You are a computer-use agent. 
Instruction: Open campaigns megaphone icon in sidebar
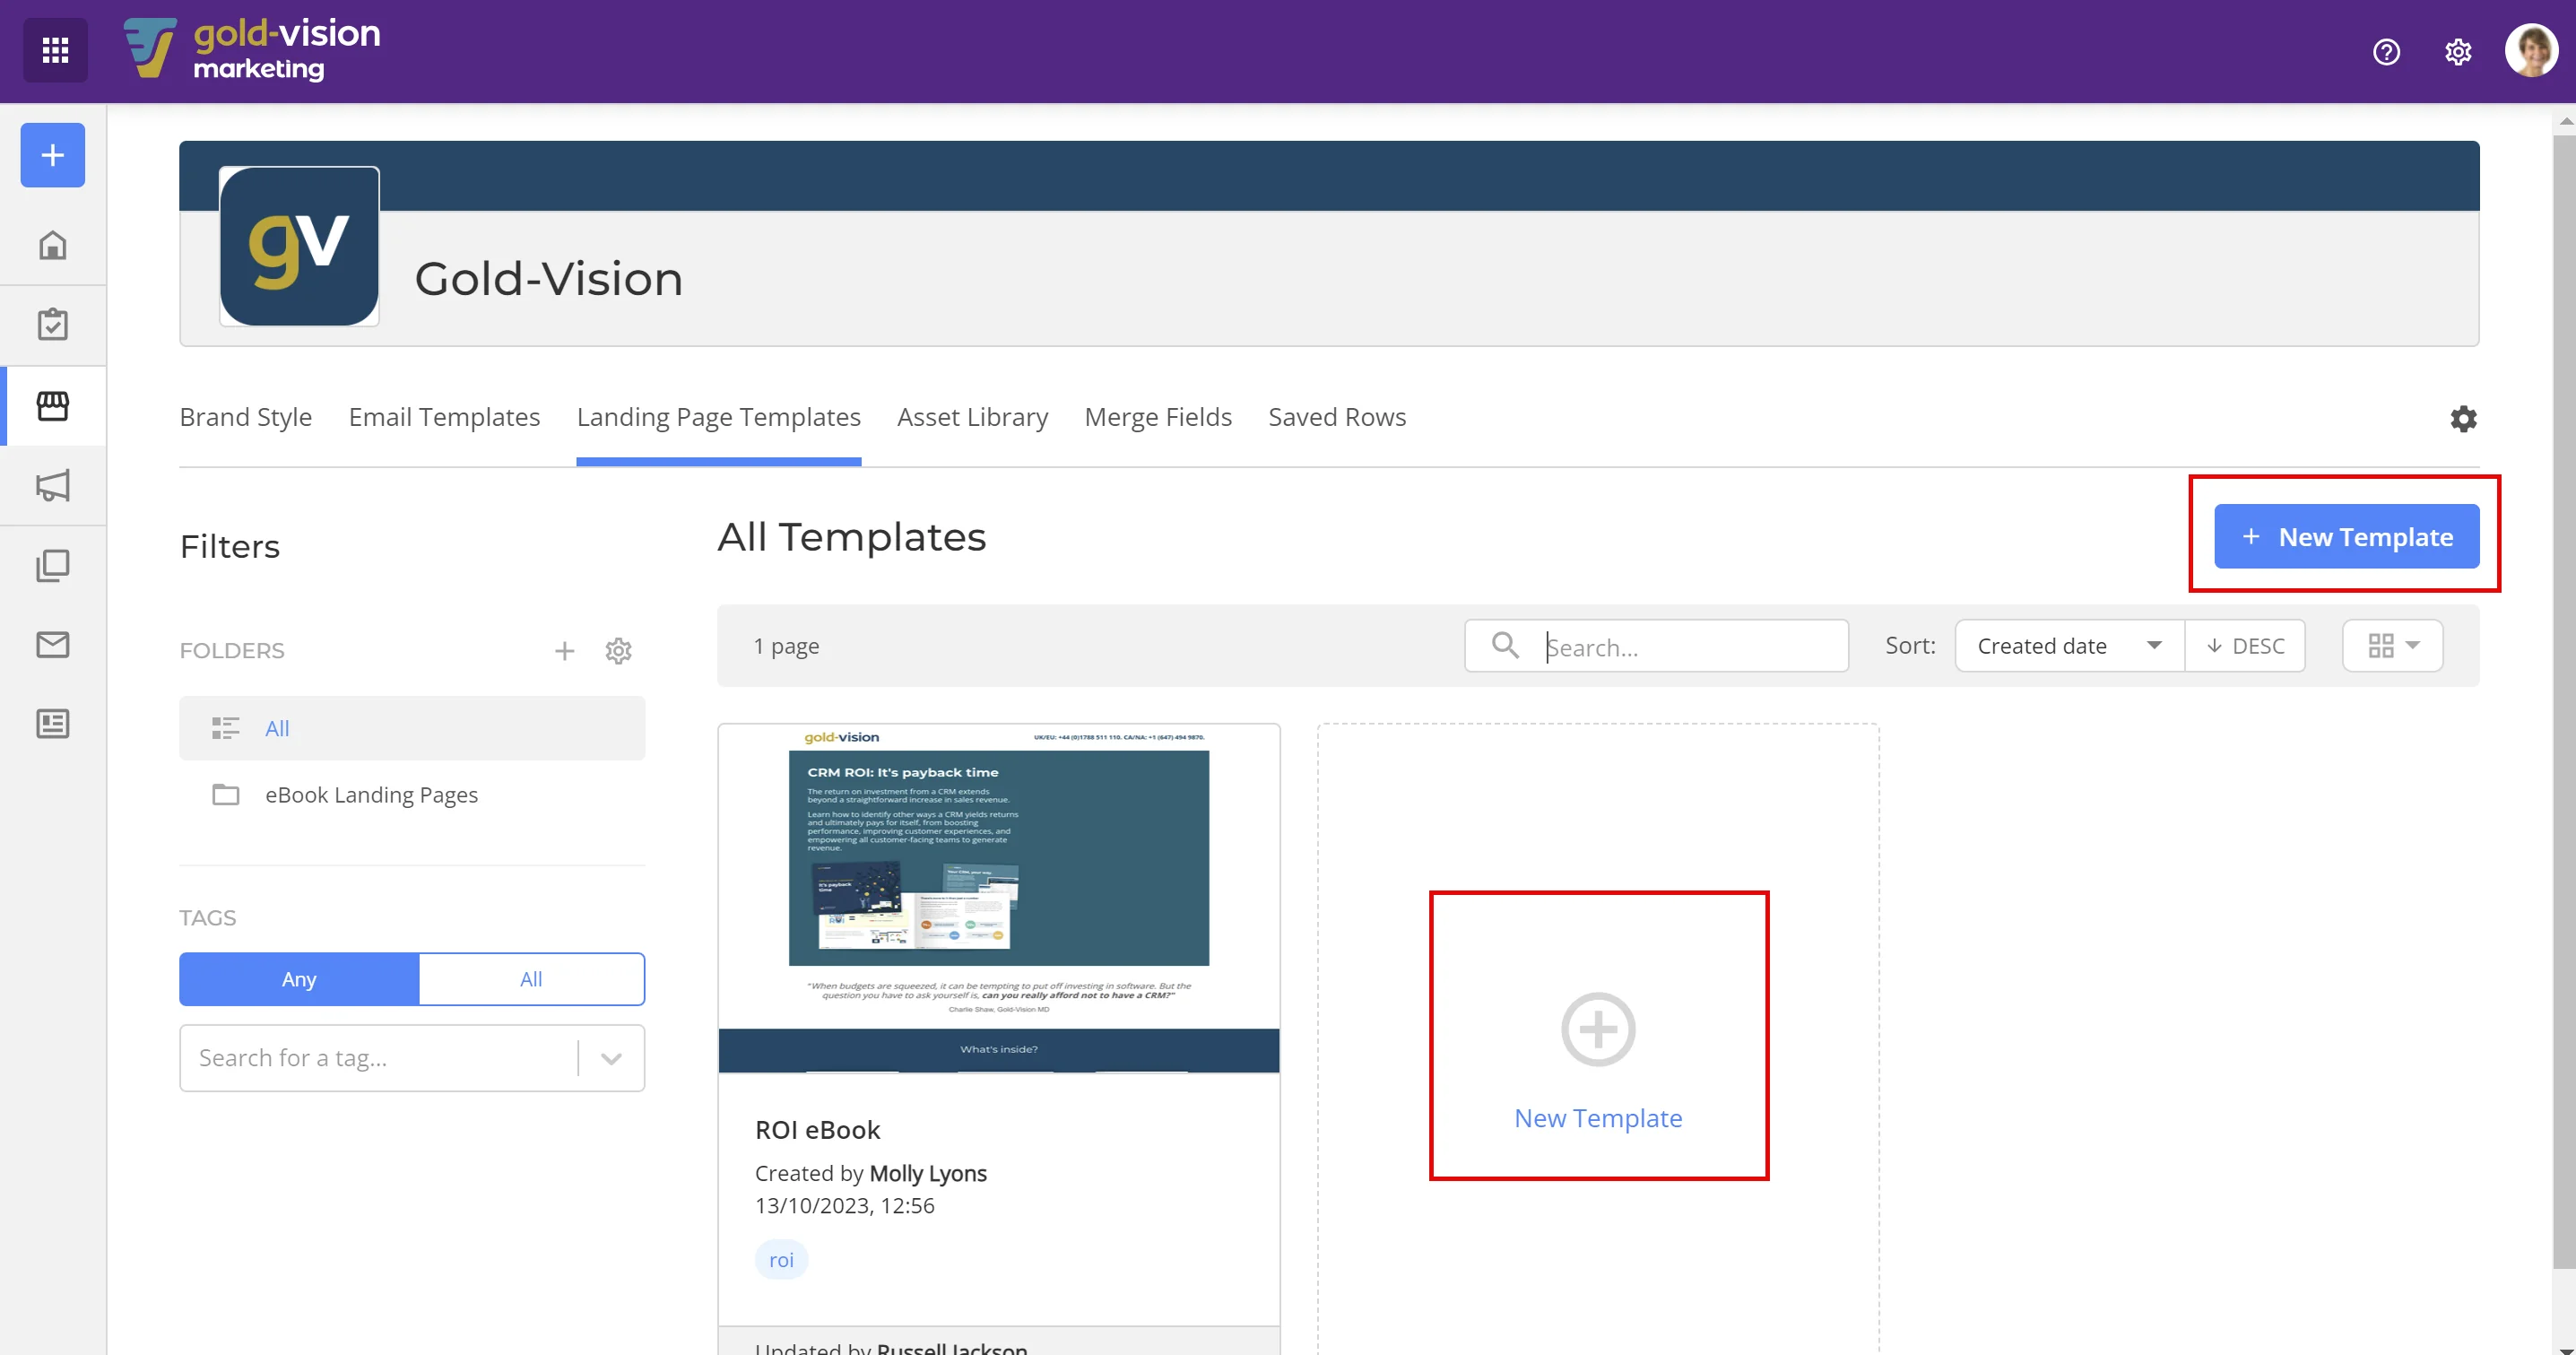click(x=53, y=485)
